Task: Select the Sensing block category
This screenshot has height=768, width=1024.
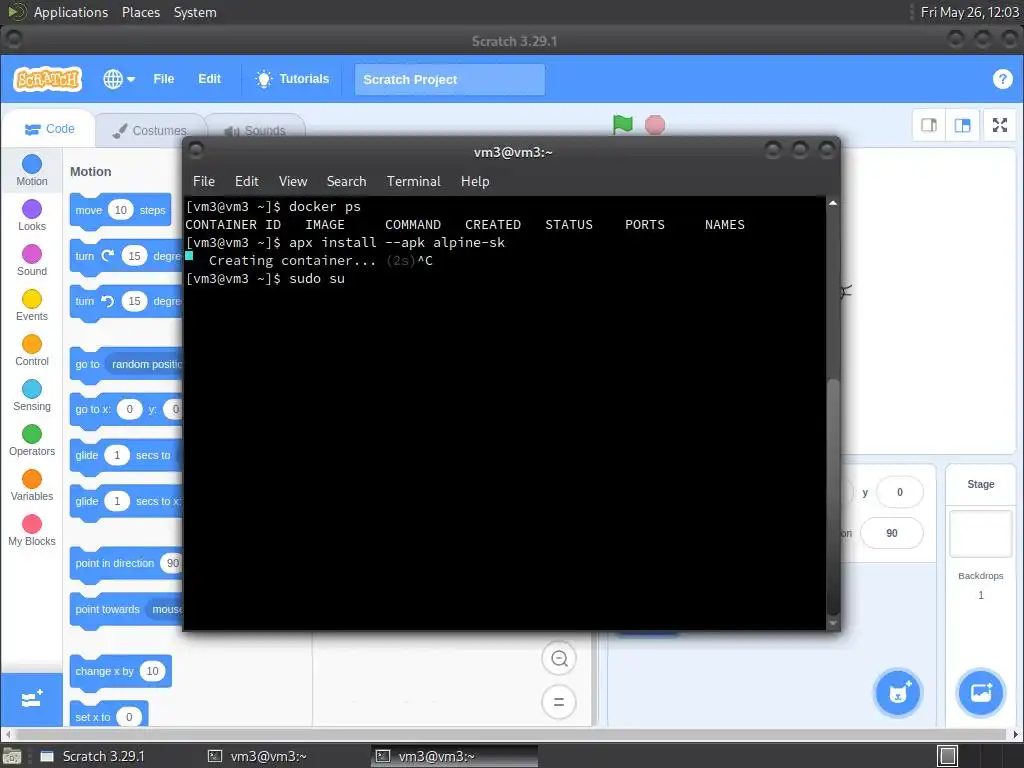Action: coord(31,396)
